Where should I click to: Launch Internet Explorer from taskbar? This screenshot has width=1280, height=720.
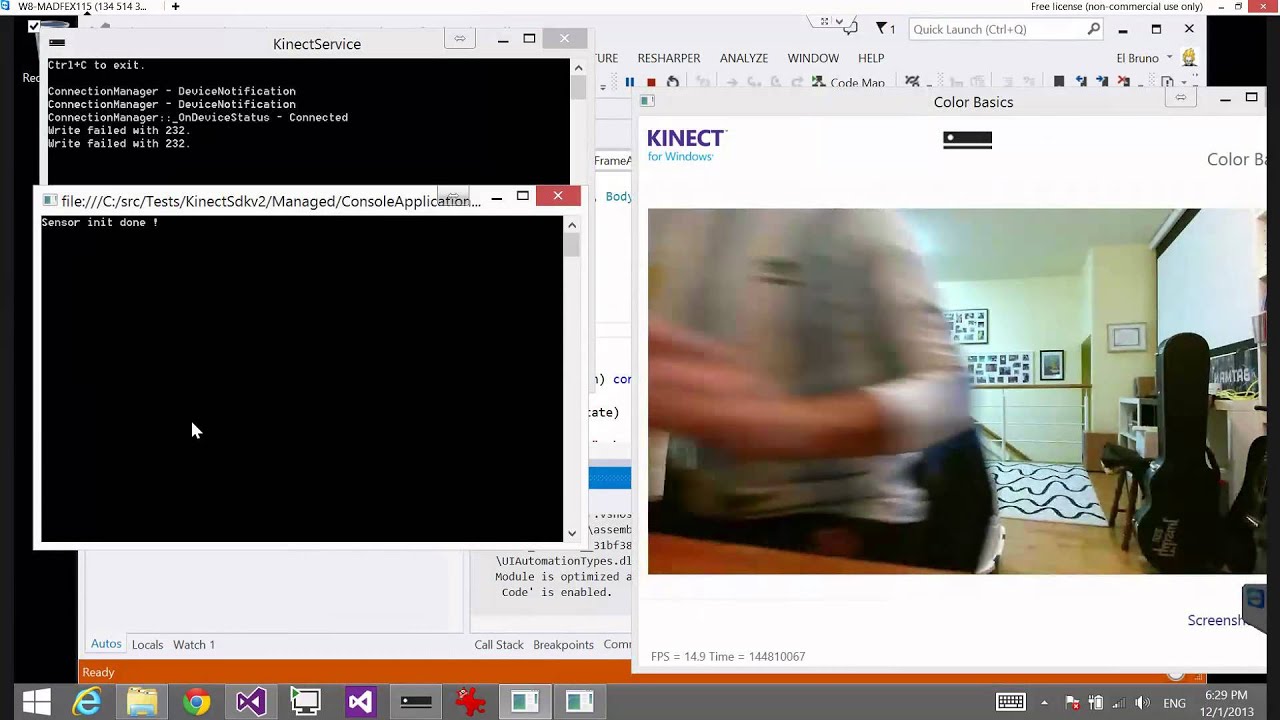87,703
